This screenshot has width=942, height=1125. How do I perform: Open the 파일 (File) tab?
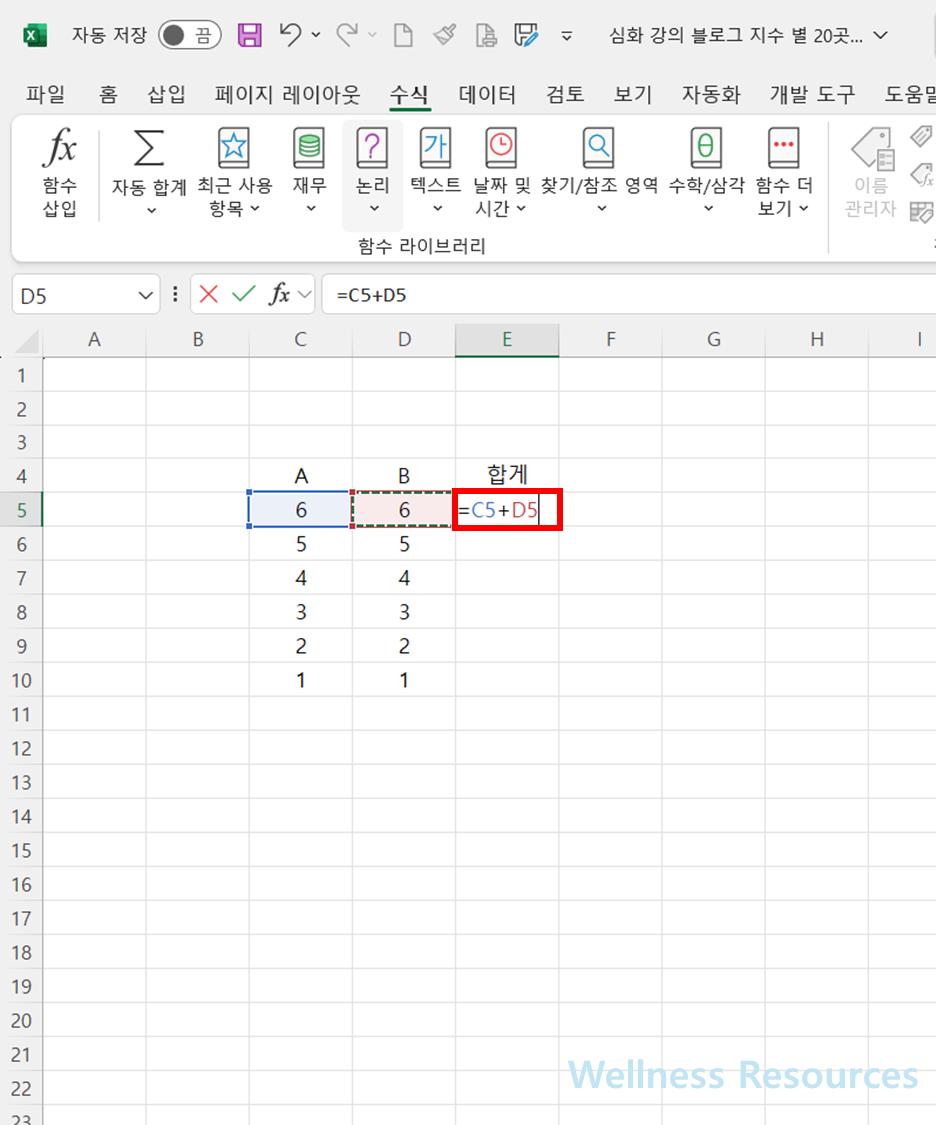46,94
